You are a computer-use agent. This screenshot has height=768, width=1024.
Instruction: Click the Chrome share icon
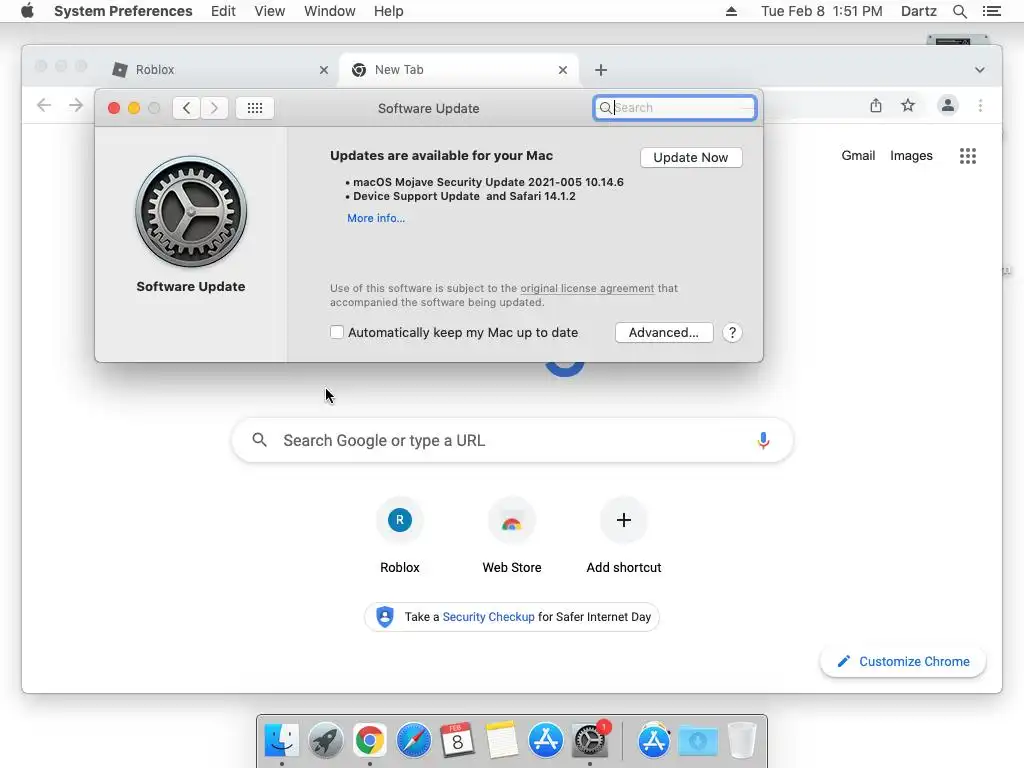[x=876, y=105]
